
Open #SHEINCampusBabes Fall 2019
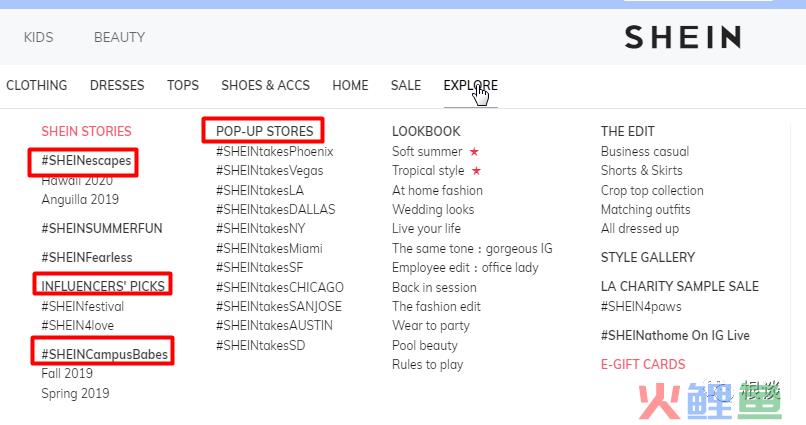[67, 373]
